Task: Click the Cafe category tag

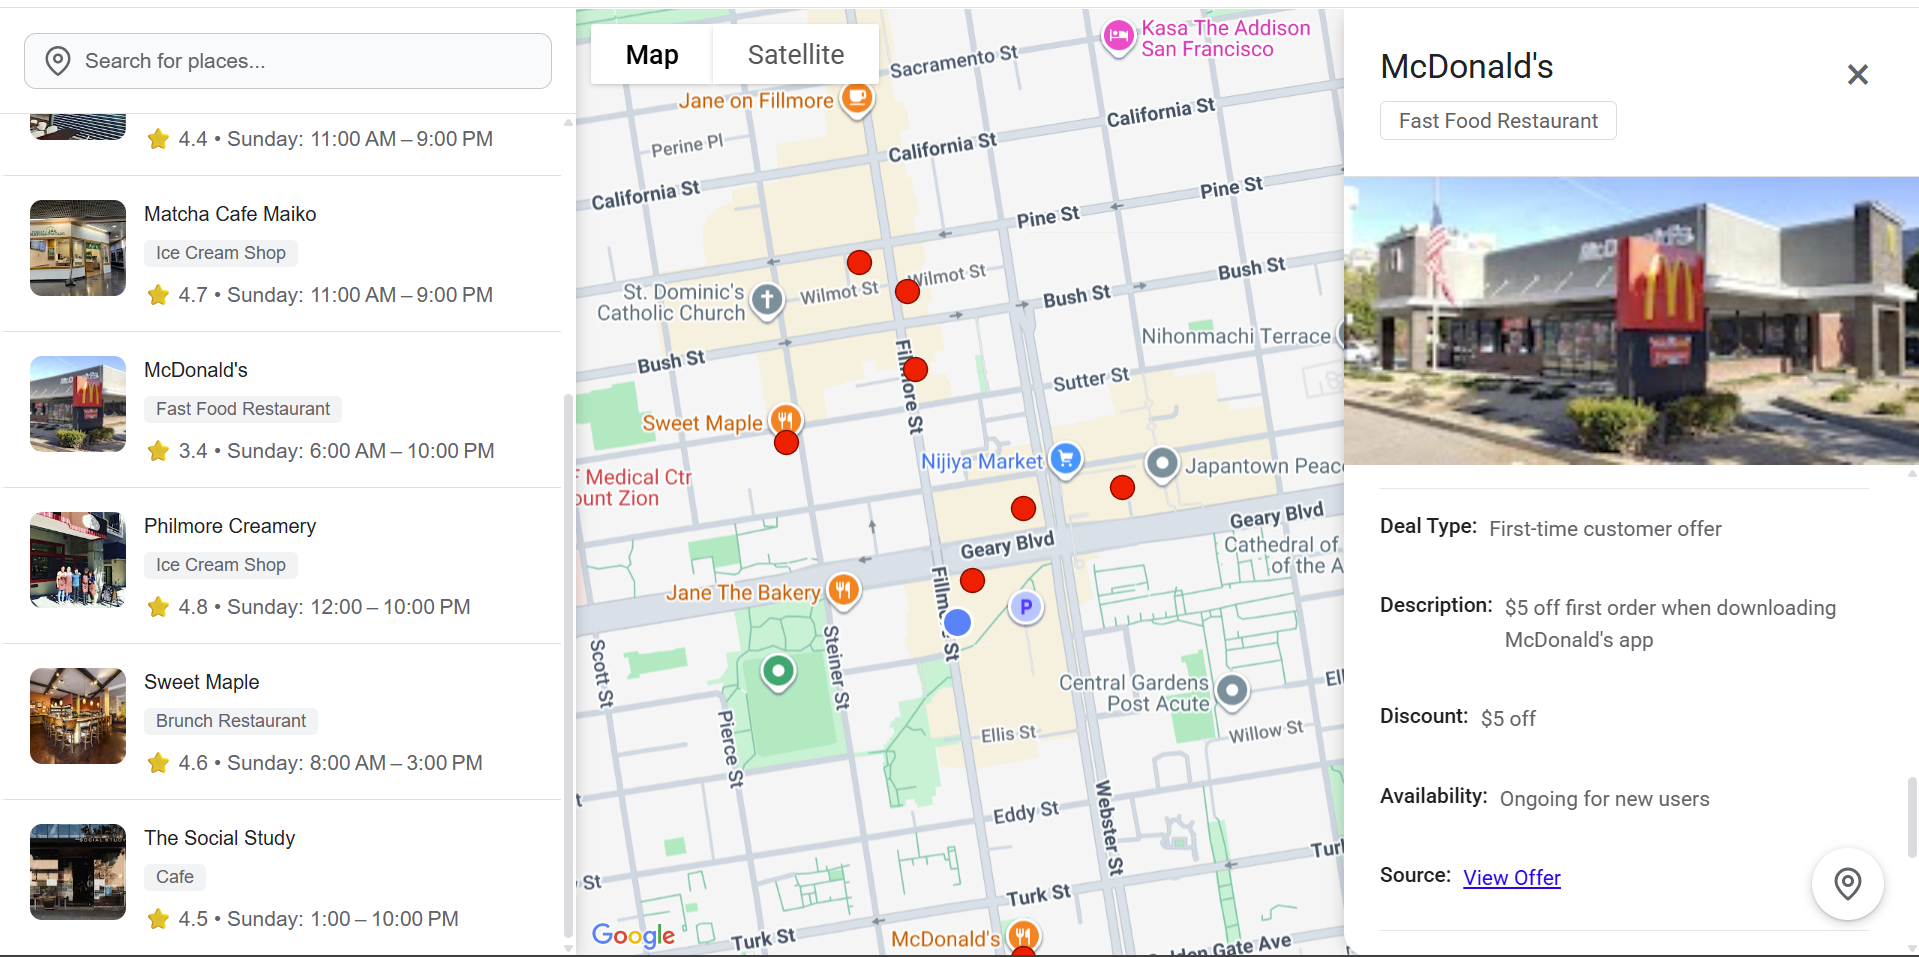Action: tap(175, 877)
